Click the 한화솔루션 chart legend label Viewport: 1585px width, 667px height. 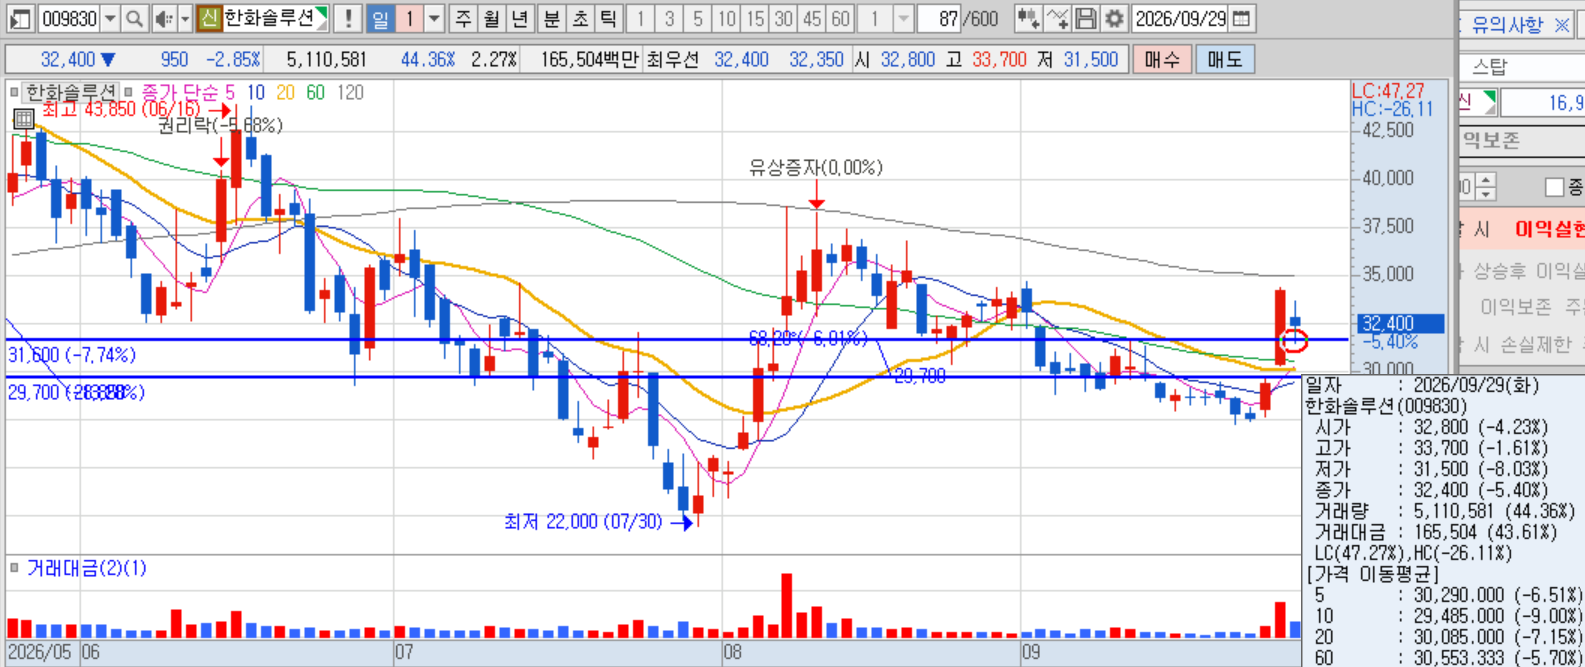pos(70,92)
